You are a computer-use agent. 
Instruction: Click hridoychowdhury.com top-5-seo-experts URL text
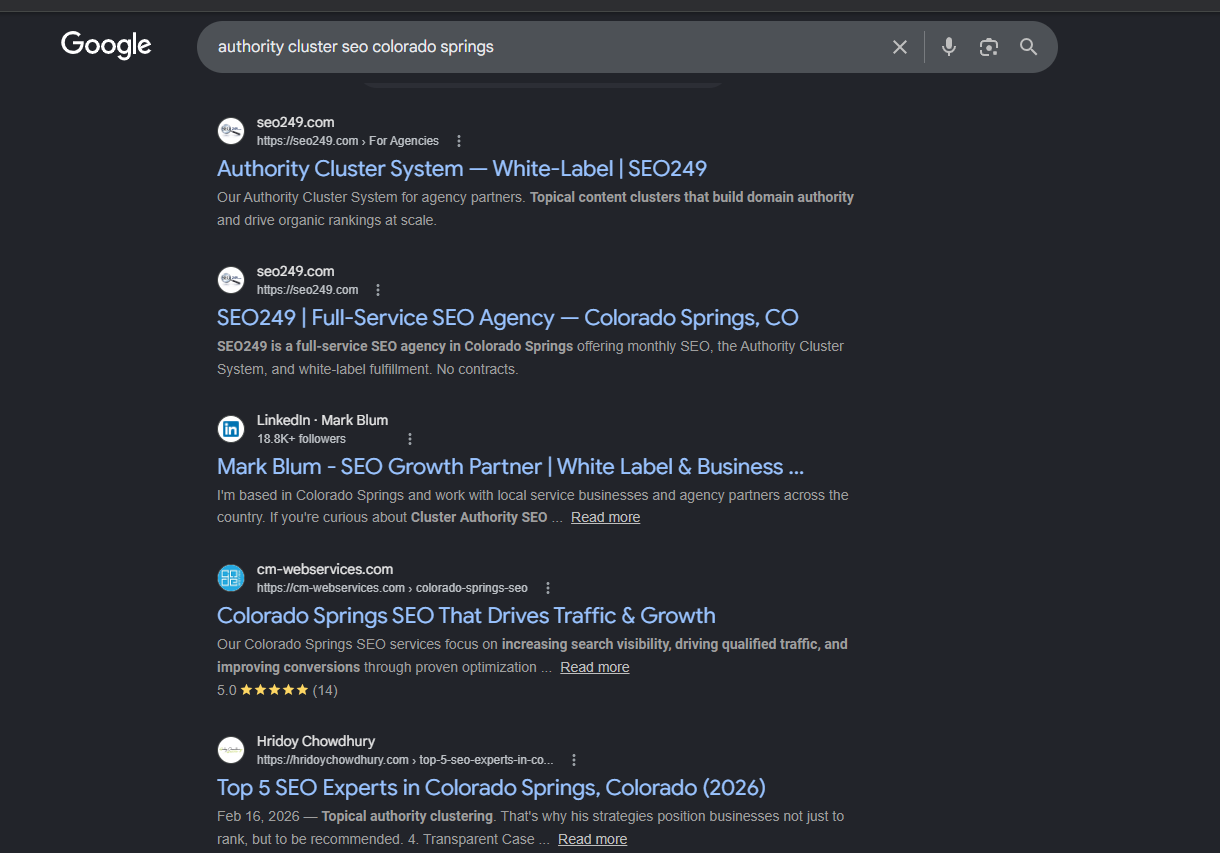405,760
